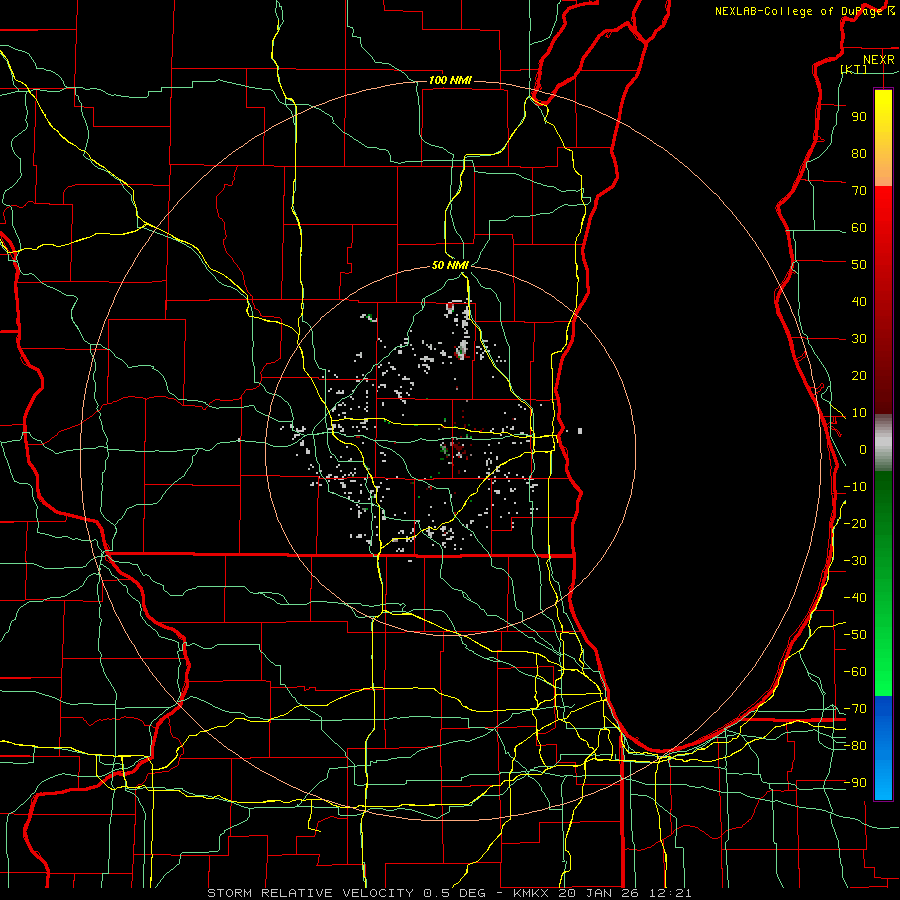Click the -30 value on velocity scale
The image size is (900, 900).
[855, 561]
